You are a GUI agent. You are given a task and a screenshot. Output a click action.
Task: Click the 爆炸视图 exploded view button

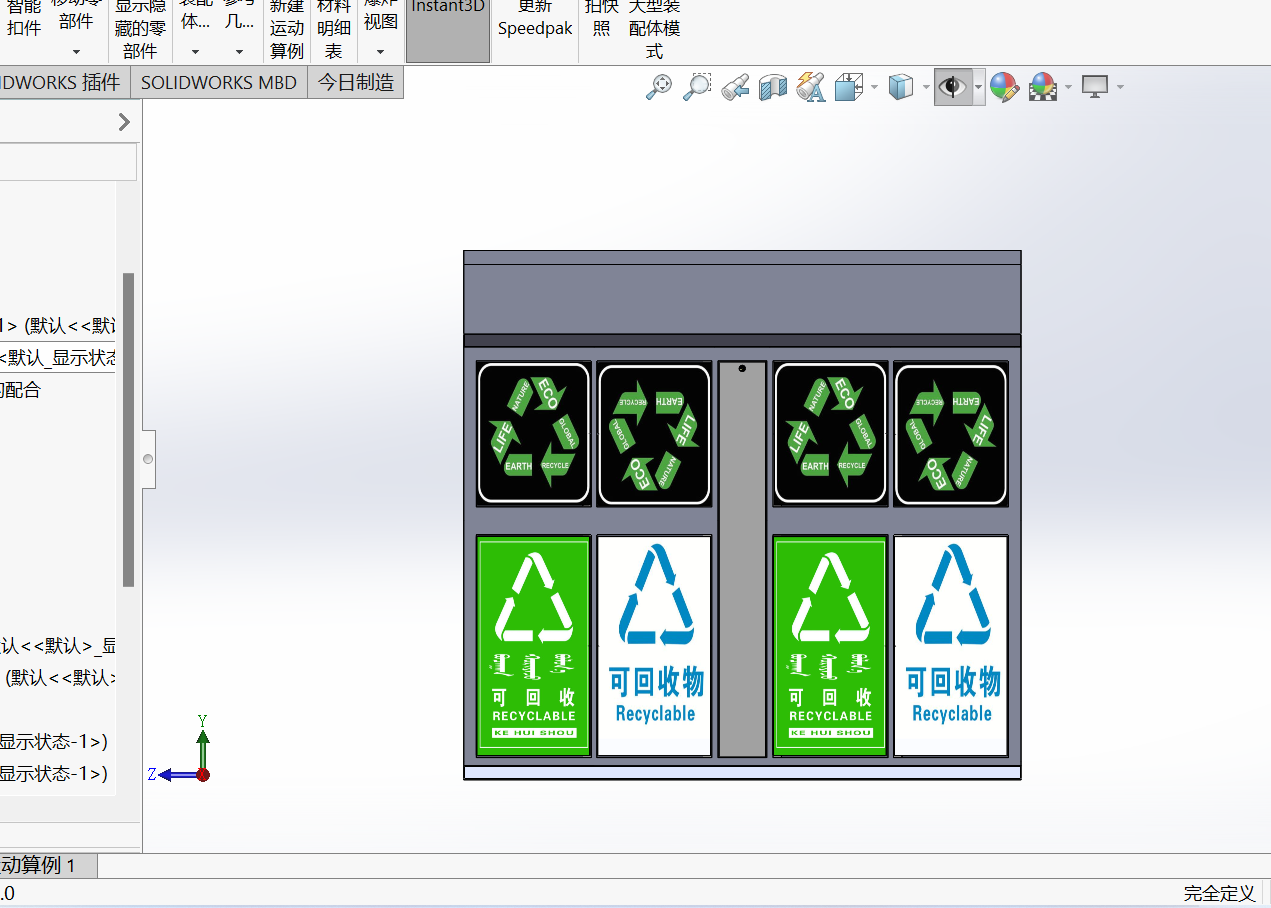380,16
